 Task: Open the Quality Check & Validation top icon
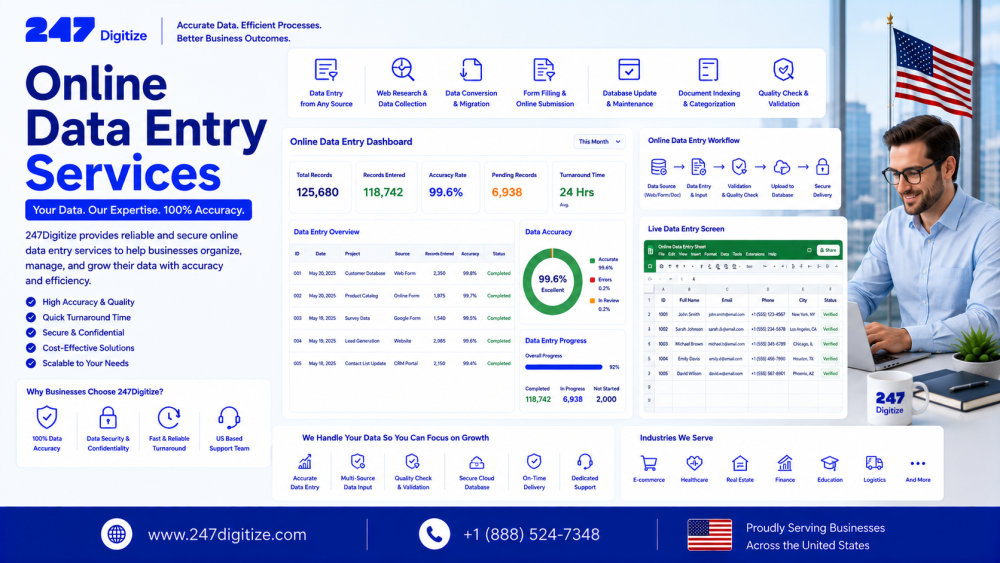point(783,69)
